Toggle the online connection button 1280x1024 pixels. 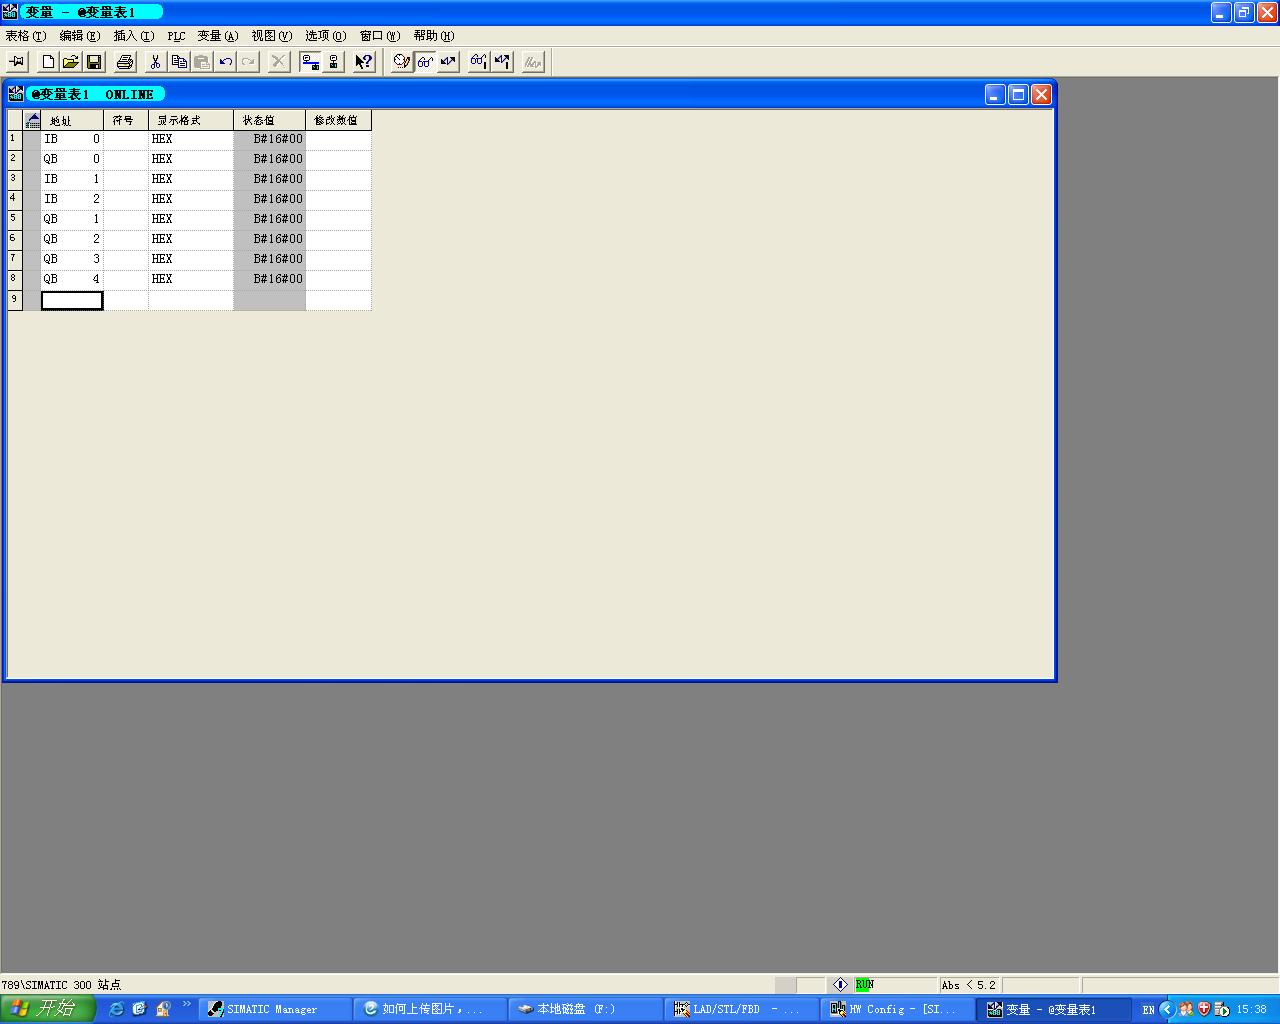(310, 62)
